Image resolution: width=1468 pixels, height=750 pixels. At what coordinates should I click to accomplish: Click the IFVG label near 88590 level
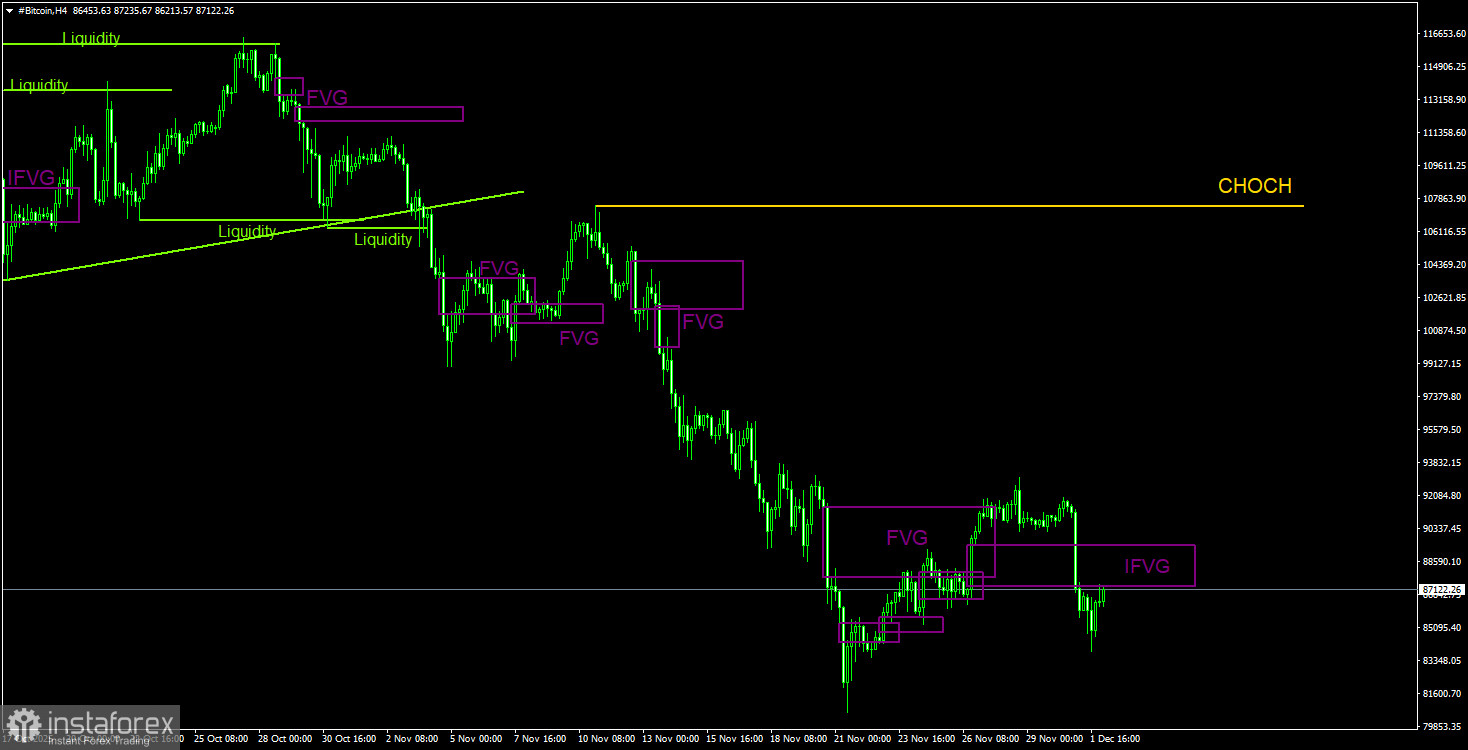(1146, 567)
